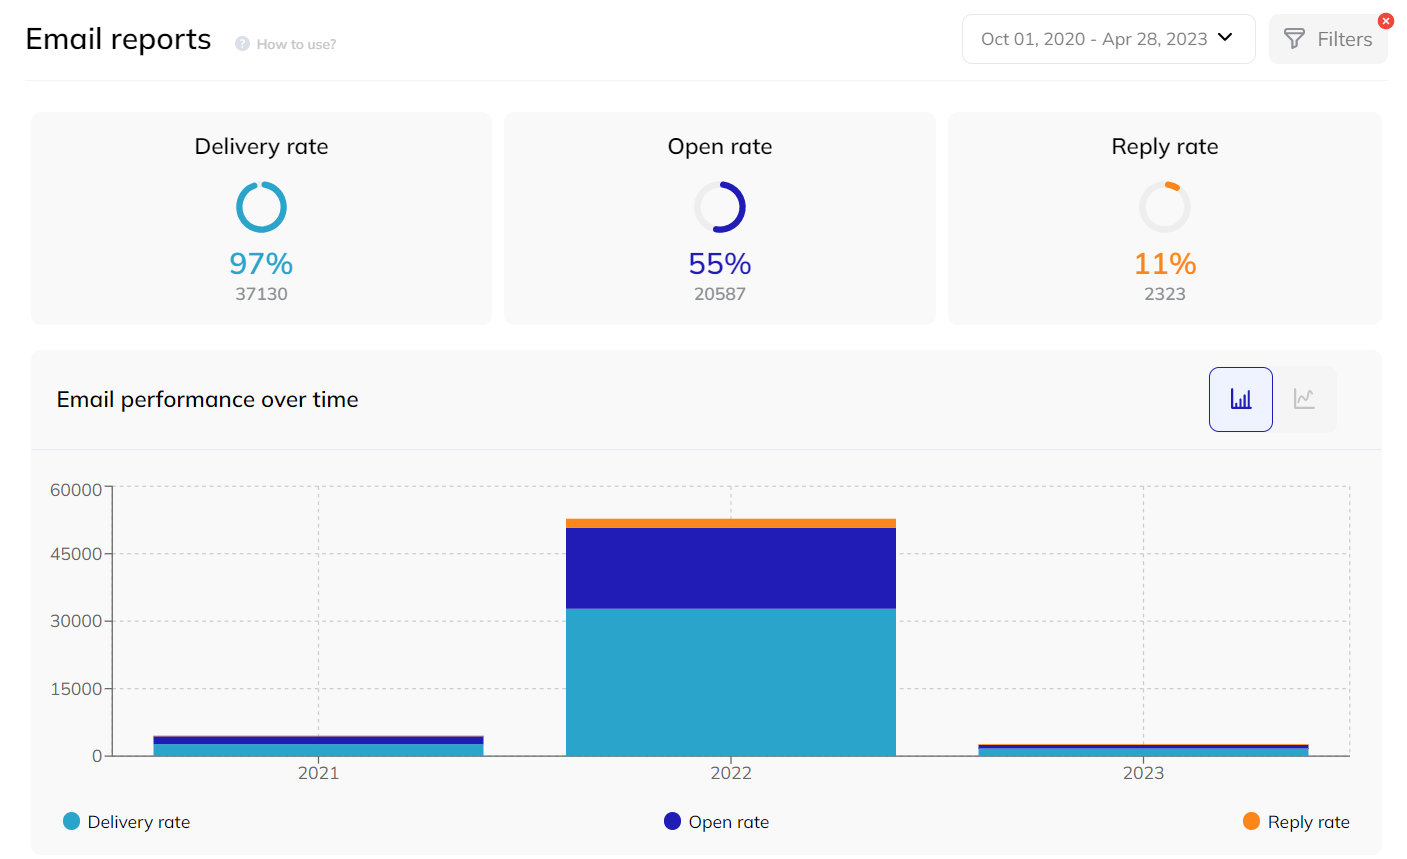Click the 2022 orange reply bar segment
The image size is (1407, 859).
731,523
